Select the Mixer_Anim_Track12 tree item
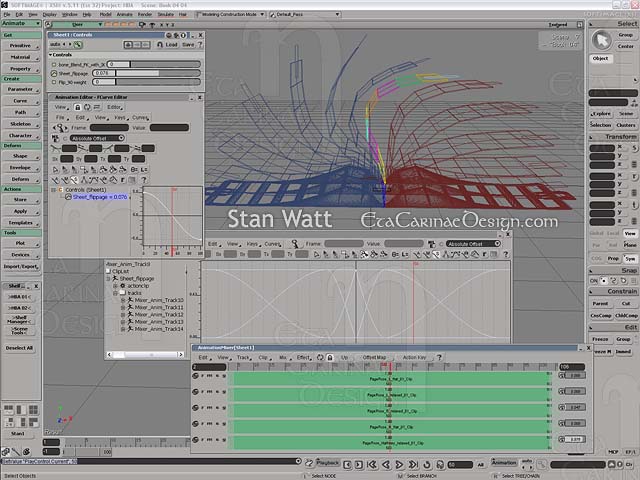 159,314
